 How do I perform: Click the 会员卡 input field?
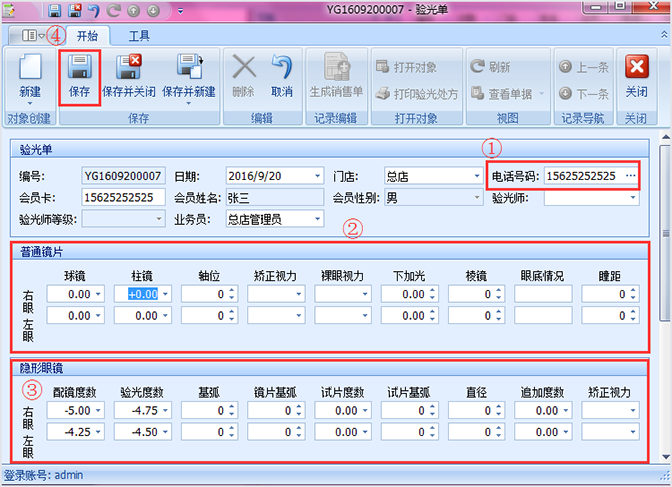click(123, 197)
